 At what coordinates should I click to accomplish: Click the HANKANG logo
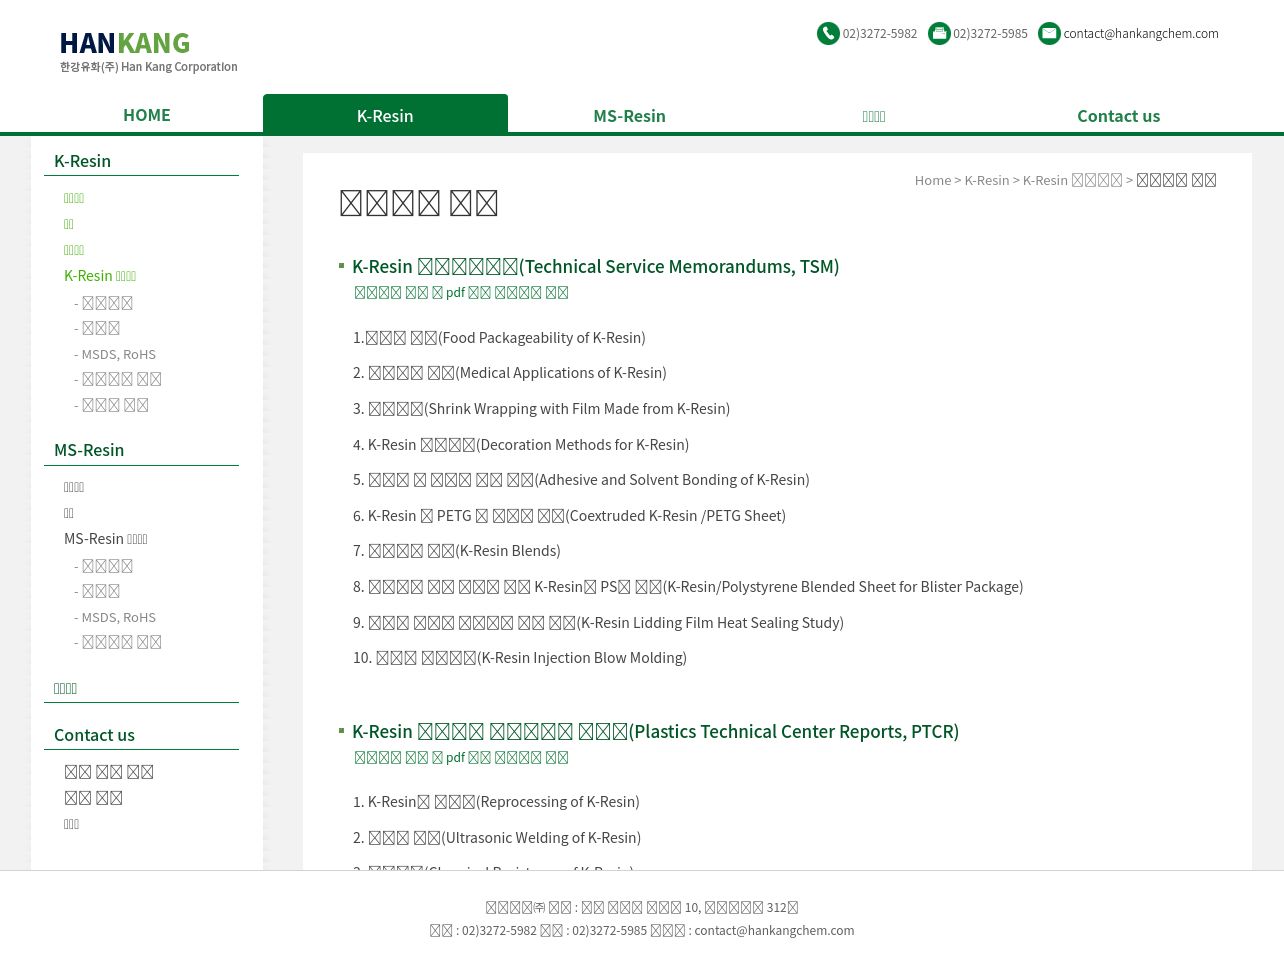[148, 52]
